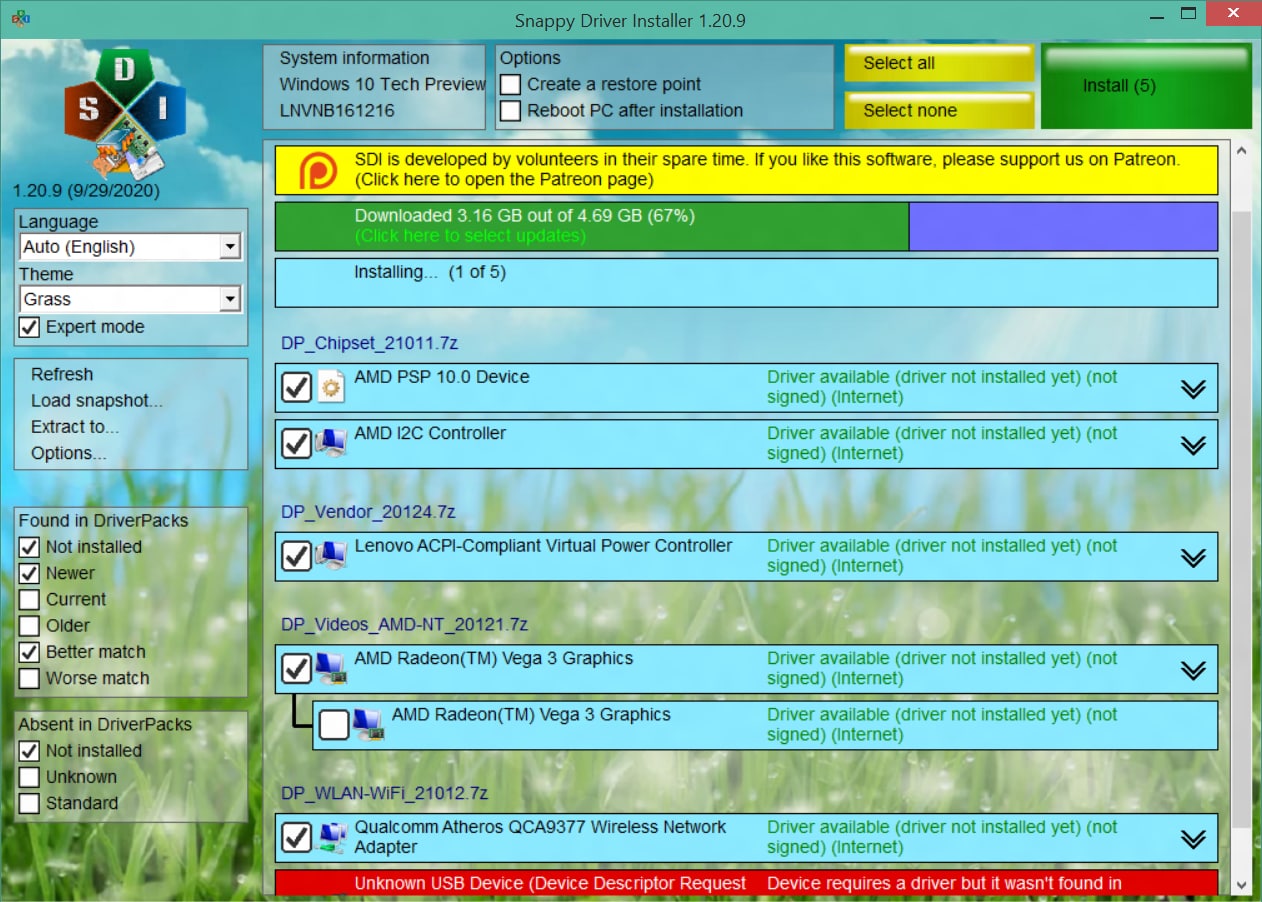Expand details for AMD PSP 10.0 Device
This screenshot has height=902, width=1262.
tap(1193, 389)
